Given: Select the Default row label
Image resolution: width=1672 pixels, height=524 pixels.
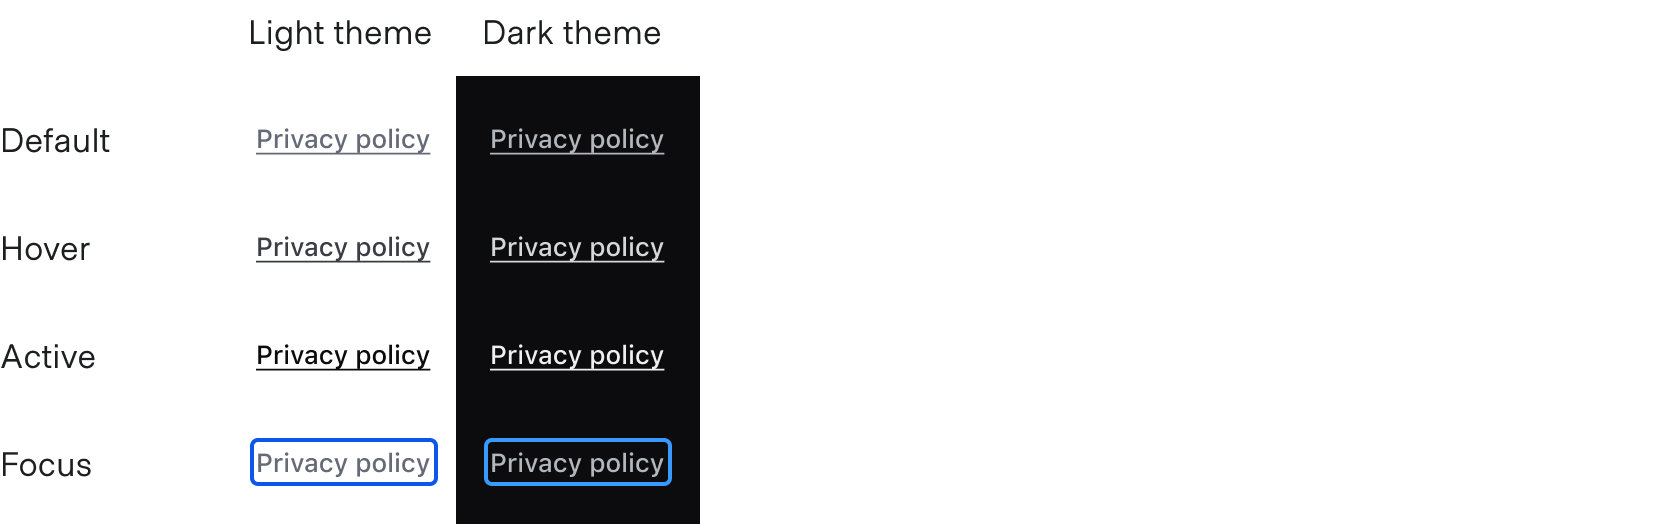Looking at the screenshot, I should 56,141.
